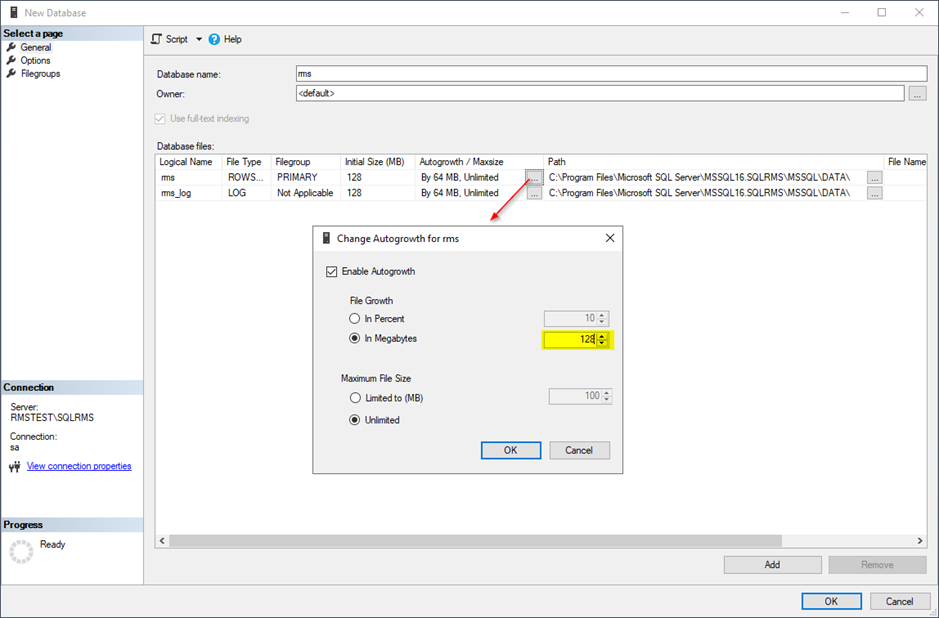
Task: Click the connection properties icon
Action: [x=15, y=466]
